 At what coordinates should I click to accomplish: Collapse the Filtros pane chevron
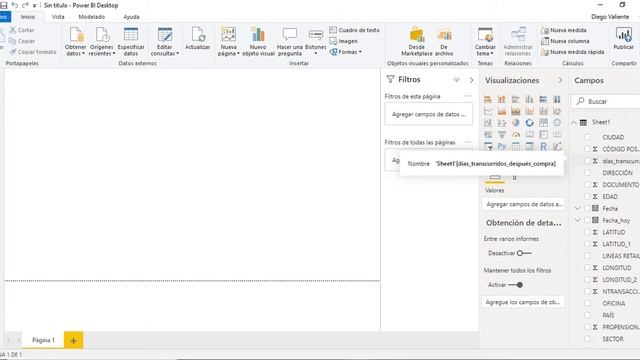coord(471,80)
